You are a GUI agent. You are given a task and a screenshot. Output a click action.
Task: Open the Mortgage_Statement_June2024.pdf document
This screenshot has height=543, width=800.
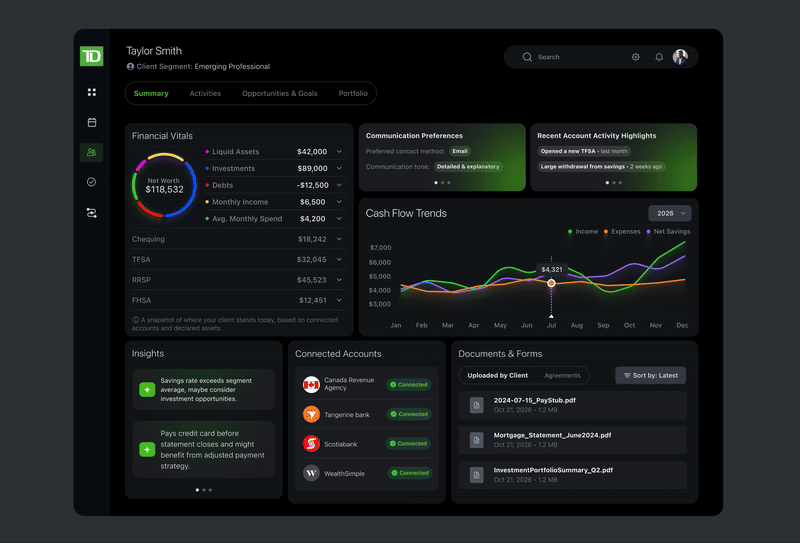point(572,440)
